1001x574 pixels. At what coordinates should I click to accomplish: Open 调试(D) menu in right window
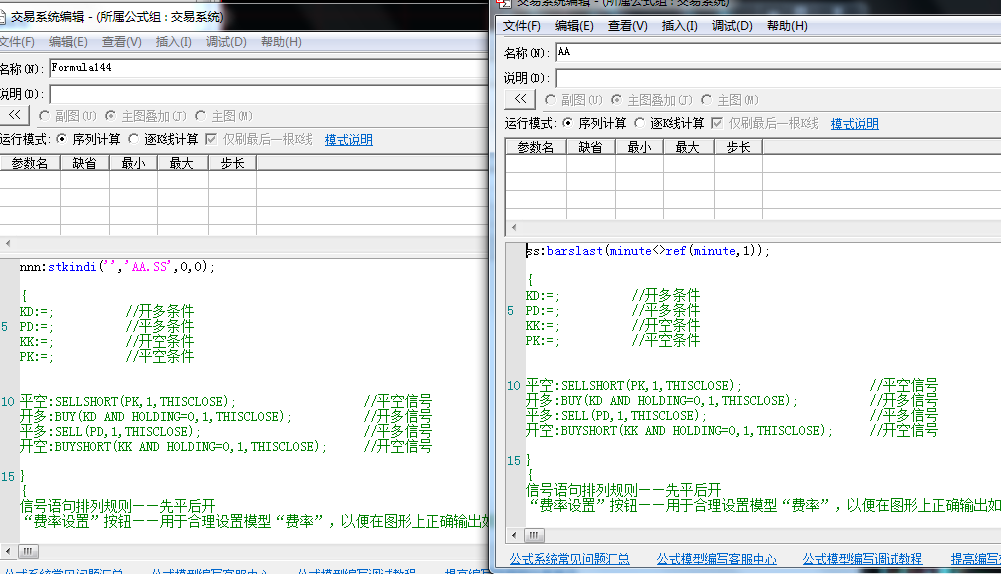click(x=732, y=26)
